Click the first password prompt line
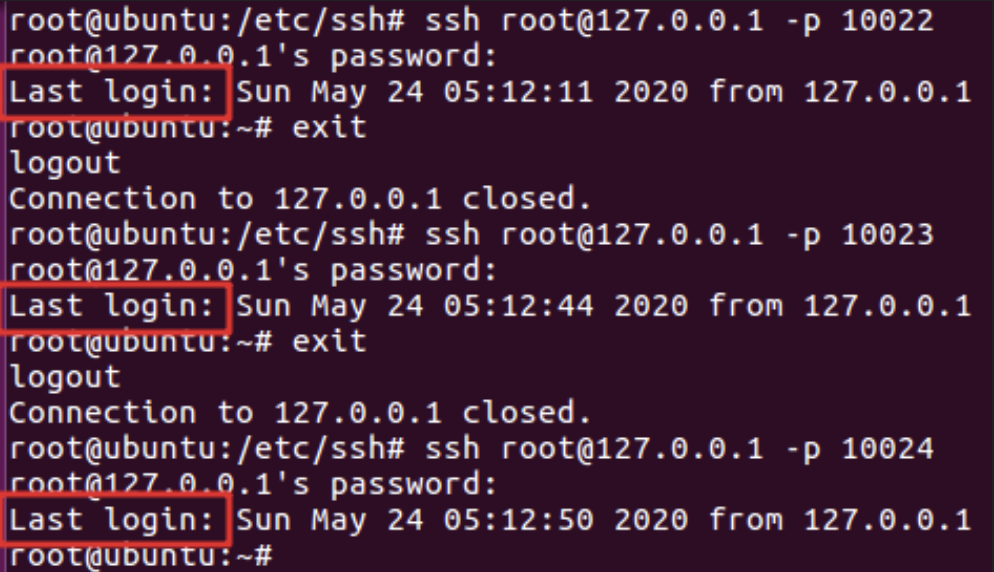 coord(253,56)
